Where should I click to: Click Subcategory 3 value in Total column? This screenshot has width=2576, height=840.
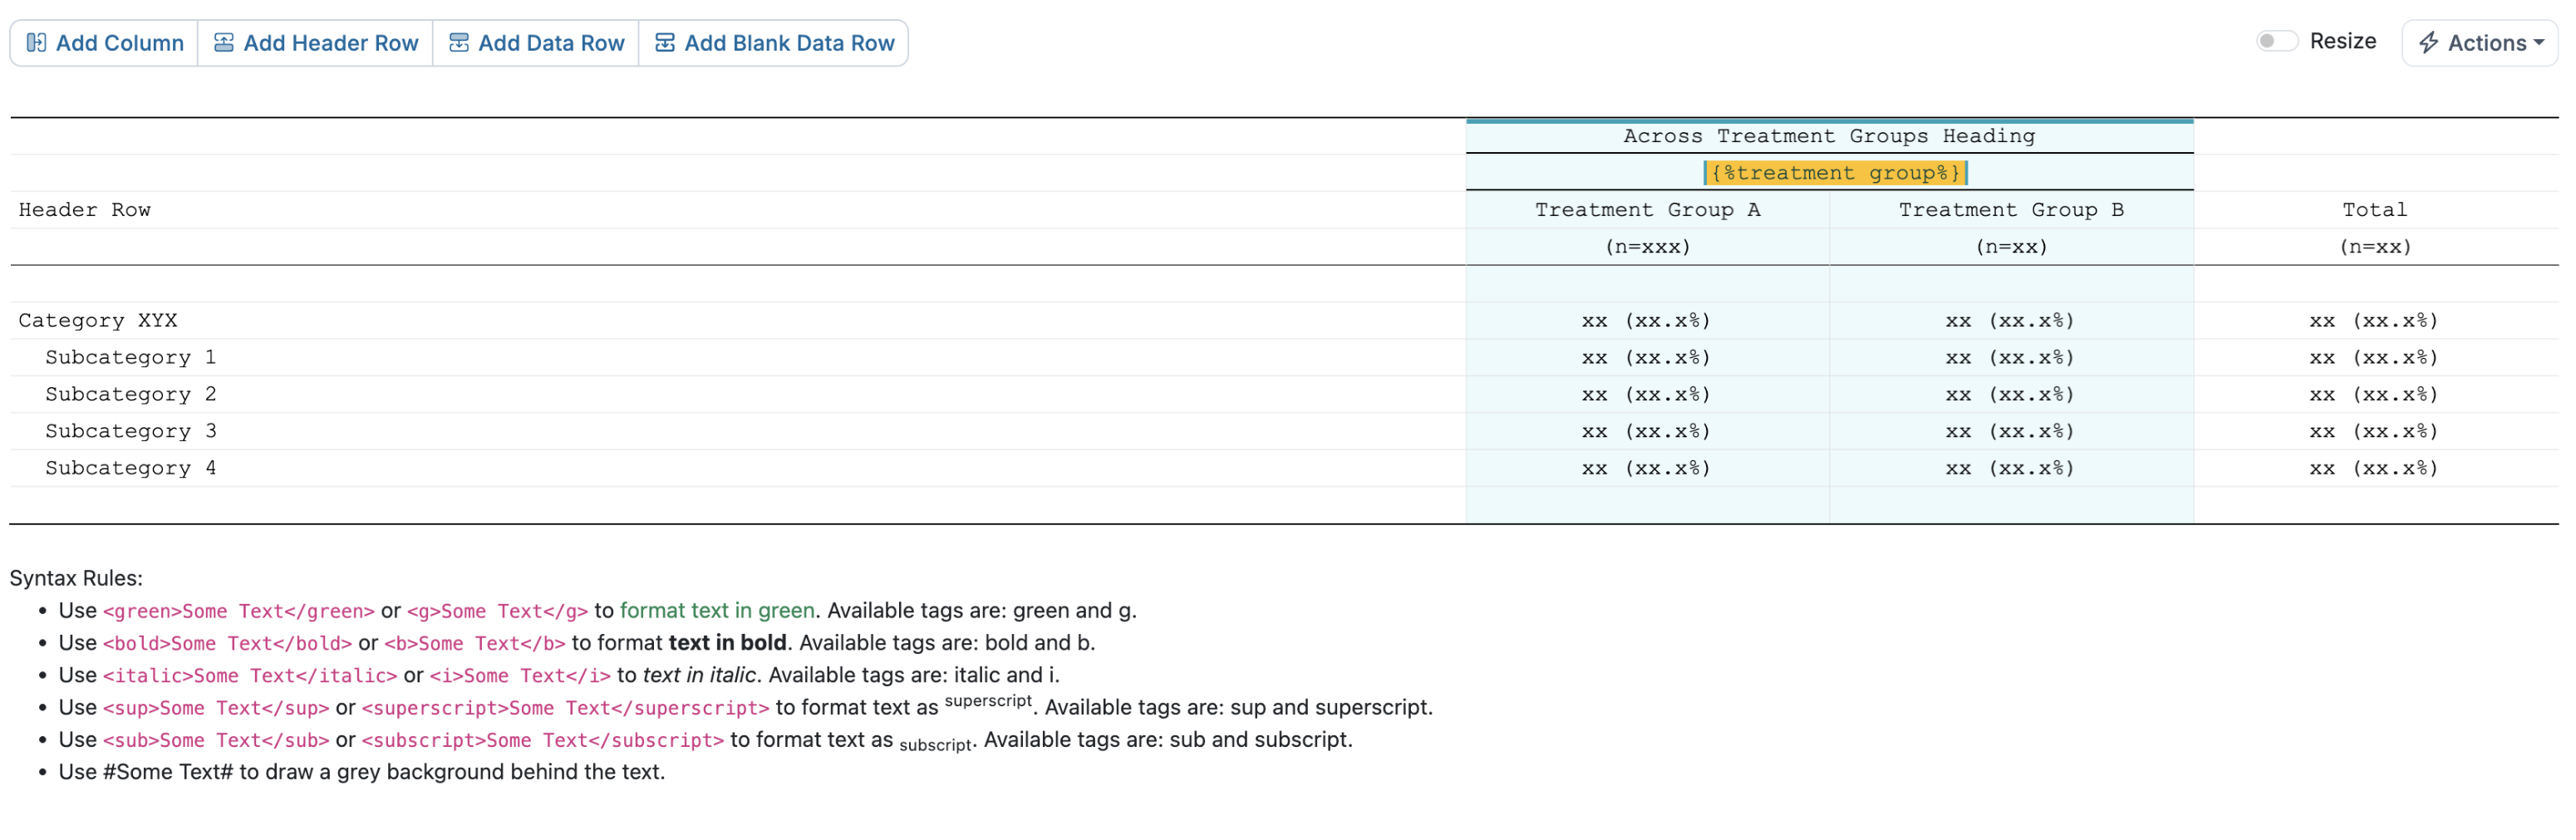[x=2374, y=431]
